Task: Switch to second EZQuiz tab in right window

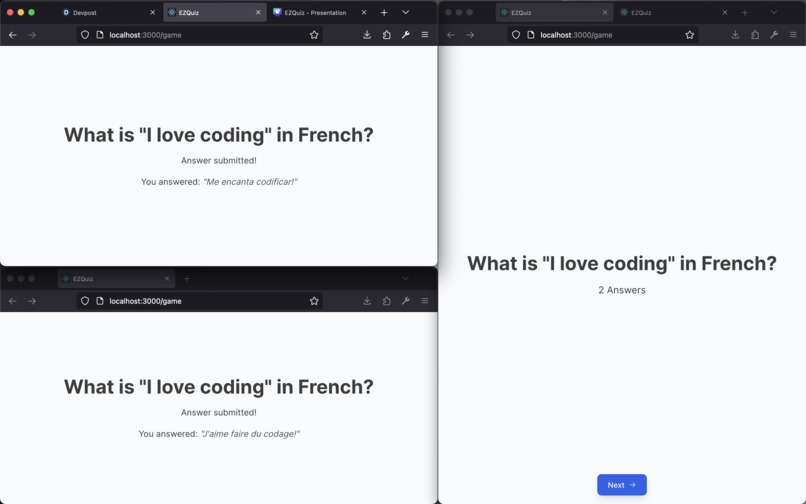Action: click(x=674, y=12)
